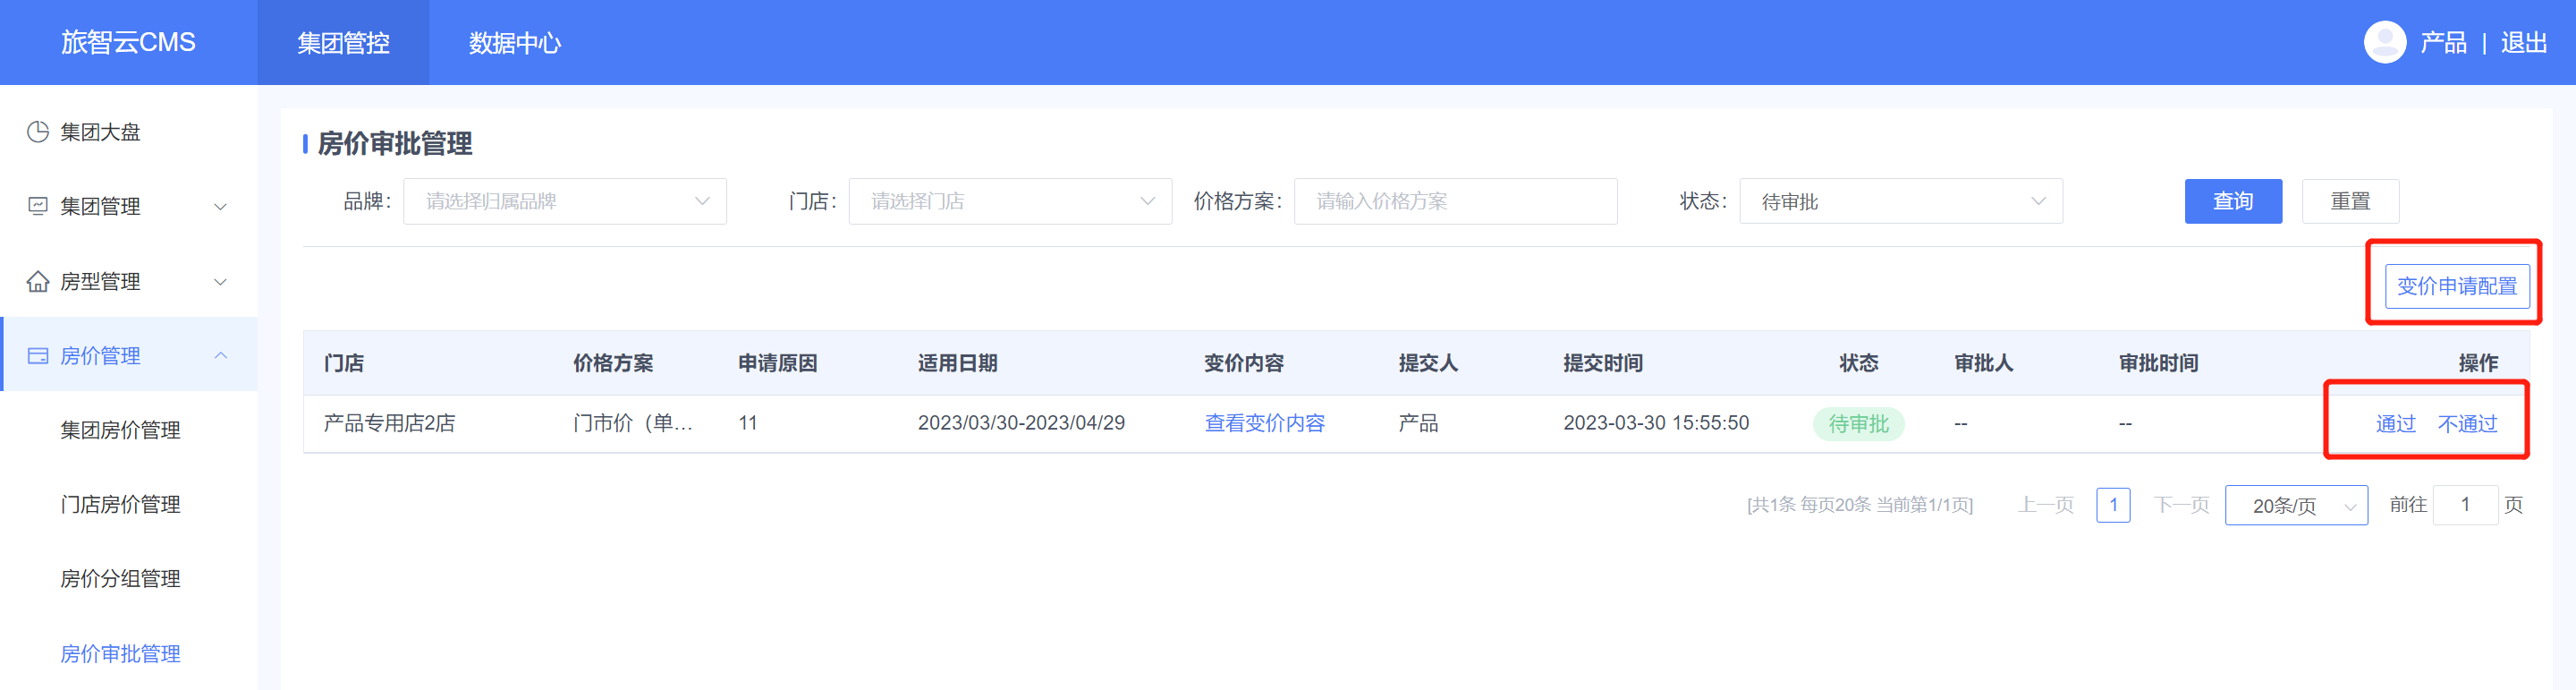The width and height of the screenshot is (2576, 690).
Task: Click the 变价申请配置 button
Action: click(2456, 286)
